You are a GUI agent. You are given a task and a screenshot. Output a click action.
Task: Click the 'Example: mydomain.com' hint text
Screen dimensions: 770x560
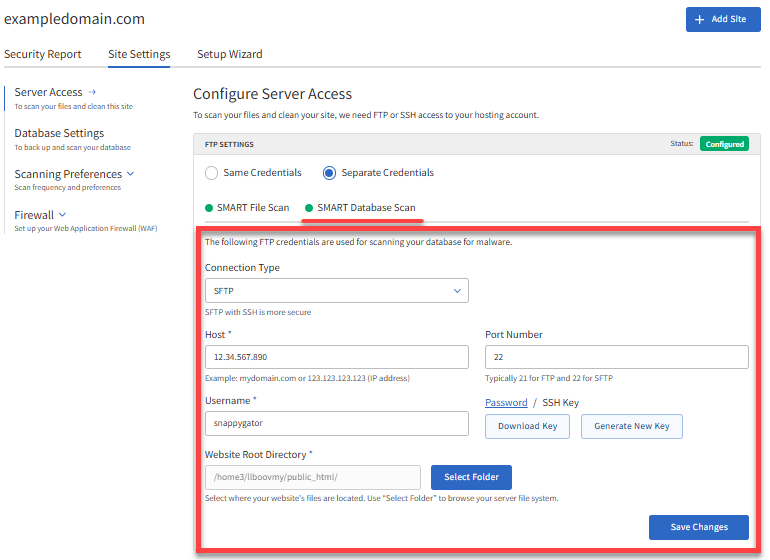307,378
